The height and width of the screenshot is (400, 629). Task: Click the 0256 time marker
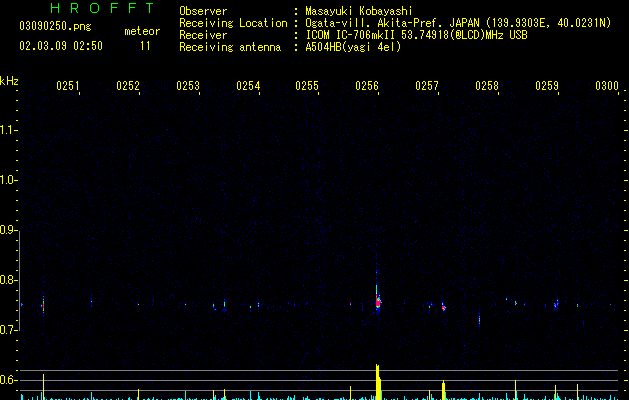tap(367, 85)
